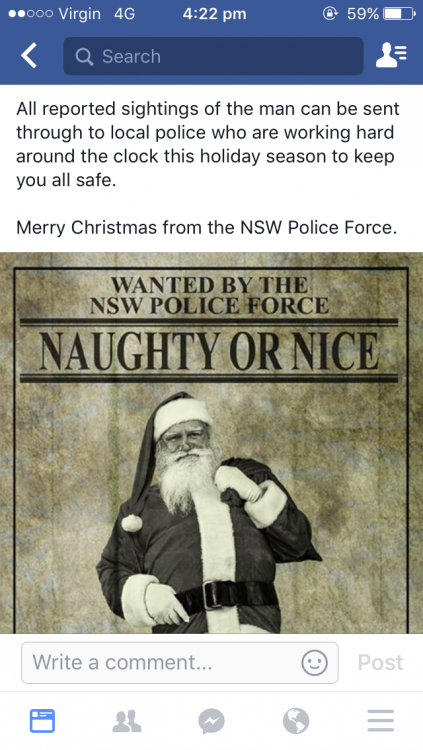This screenshot has height=750, width=423.
Task: Tap the NAUGHTY OR NICE poster heading
Action: pyautogui.click(x=209, y=352)
